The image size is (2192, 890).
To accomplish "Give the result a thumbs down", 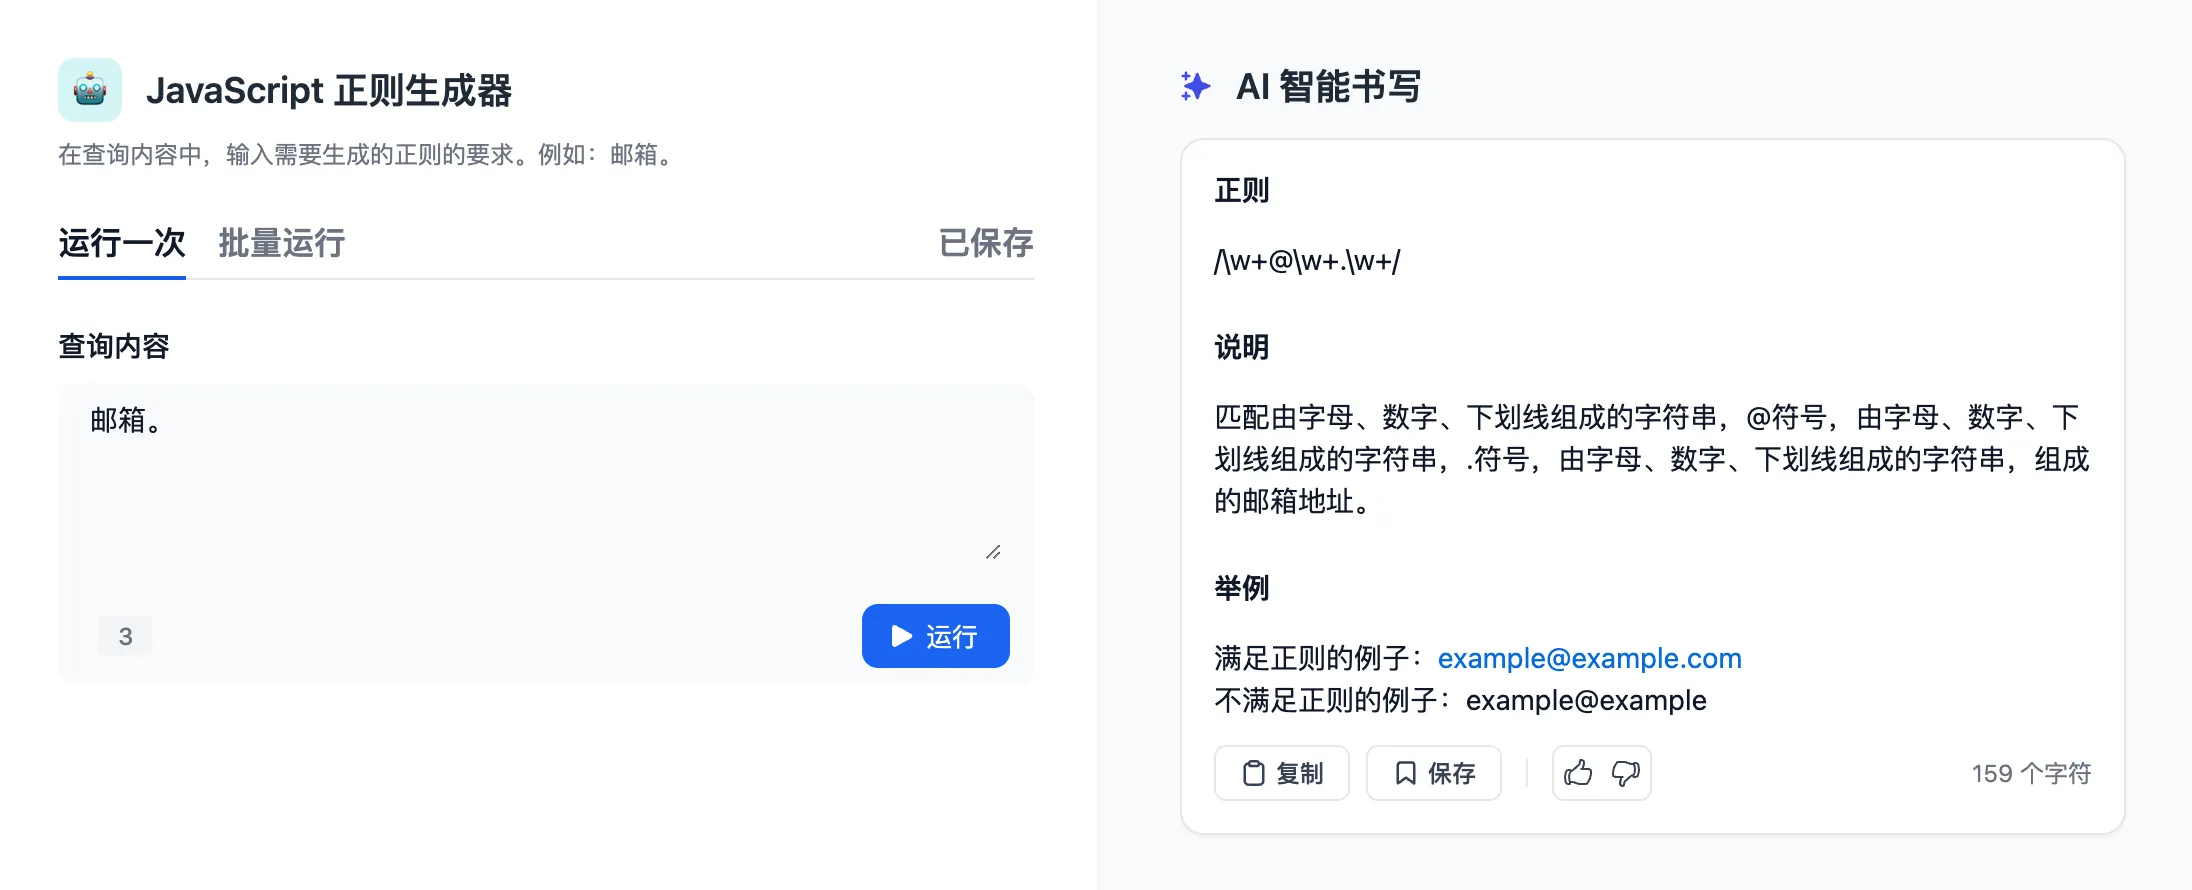I will pos(1626,773).
